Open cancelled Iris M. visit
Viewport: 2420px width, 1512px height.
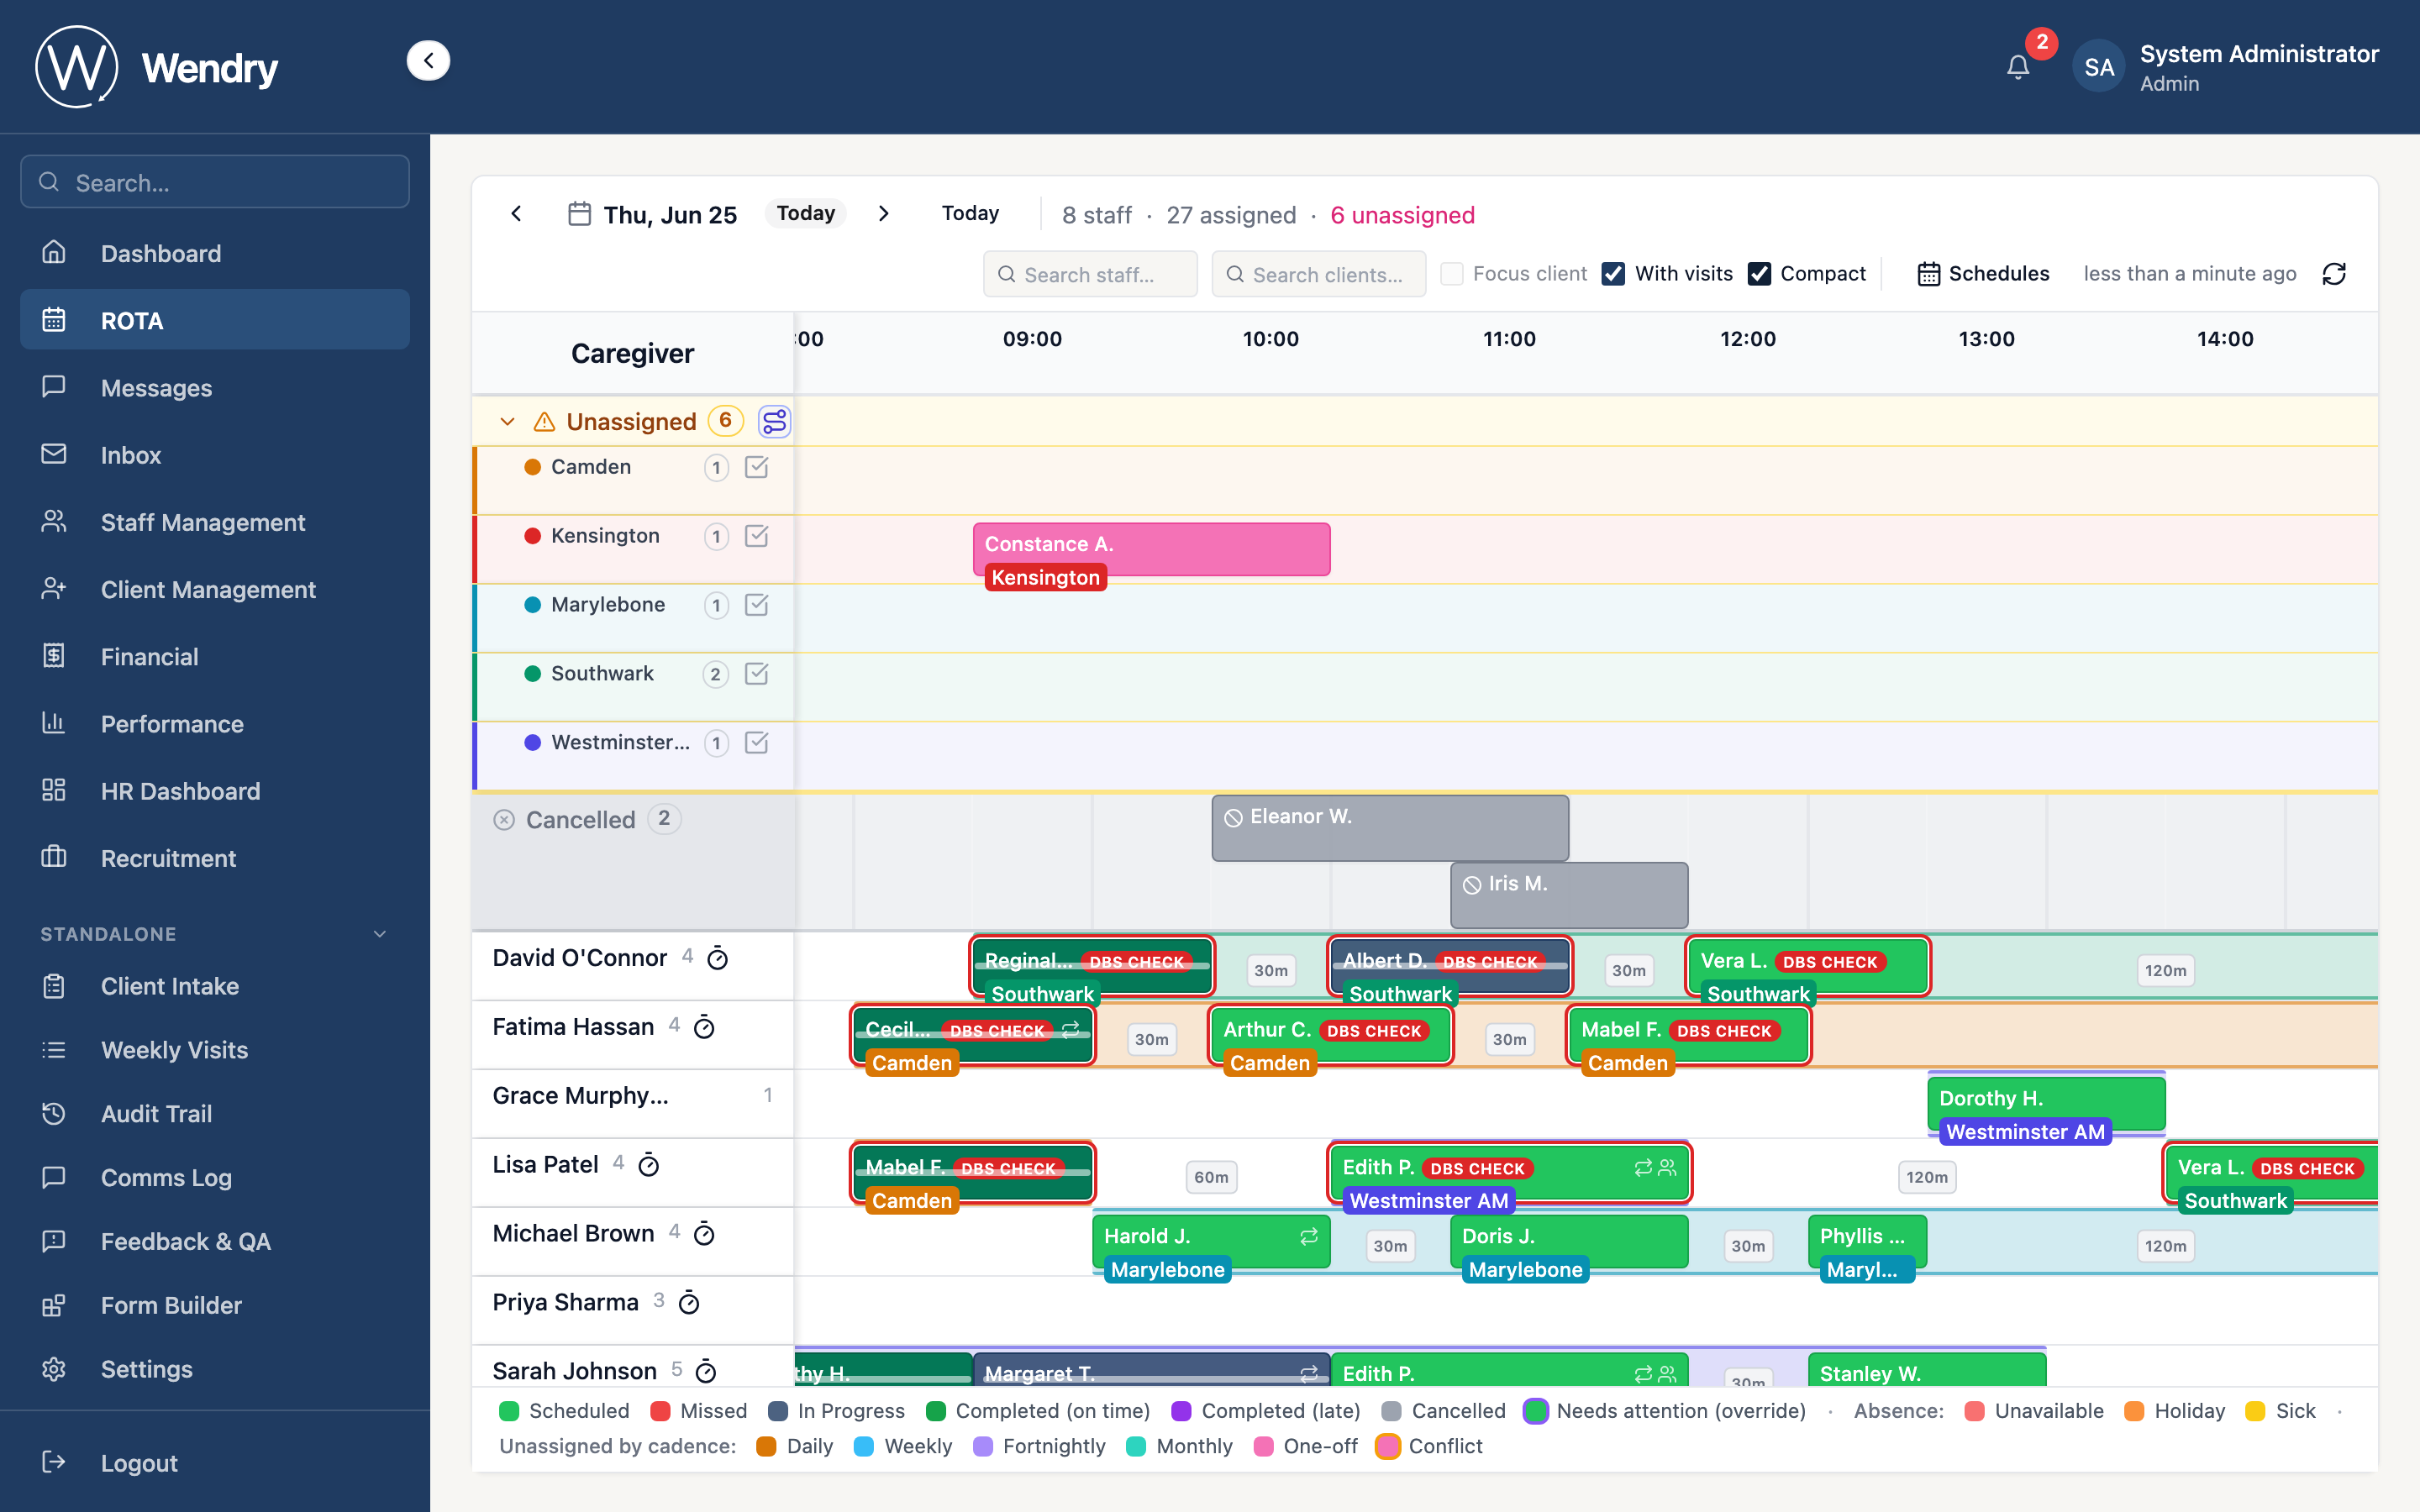click(x=1569, y=895)
